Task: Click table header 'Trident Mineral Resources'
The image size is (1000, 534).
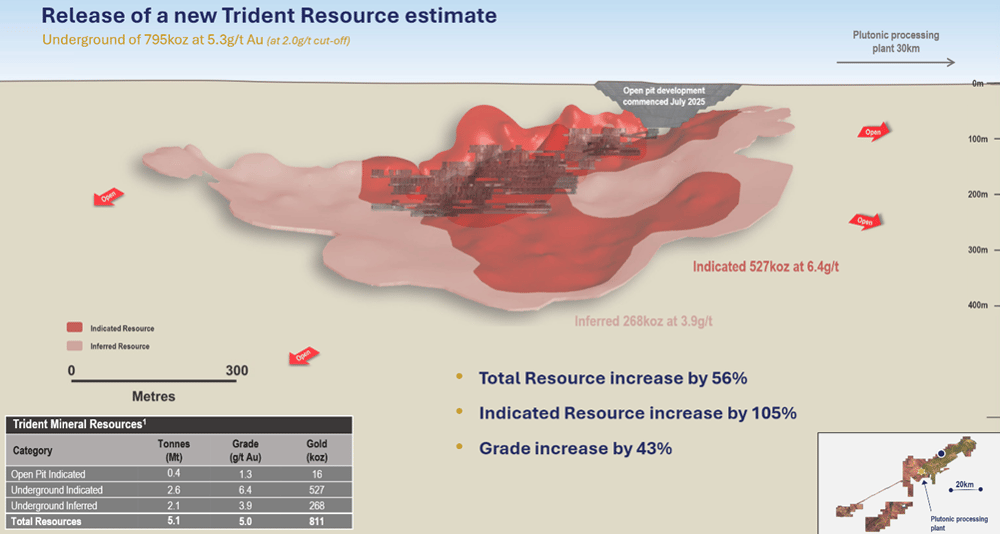Action: [79, 424]
